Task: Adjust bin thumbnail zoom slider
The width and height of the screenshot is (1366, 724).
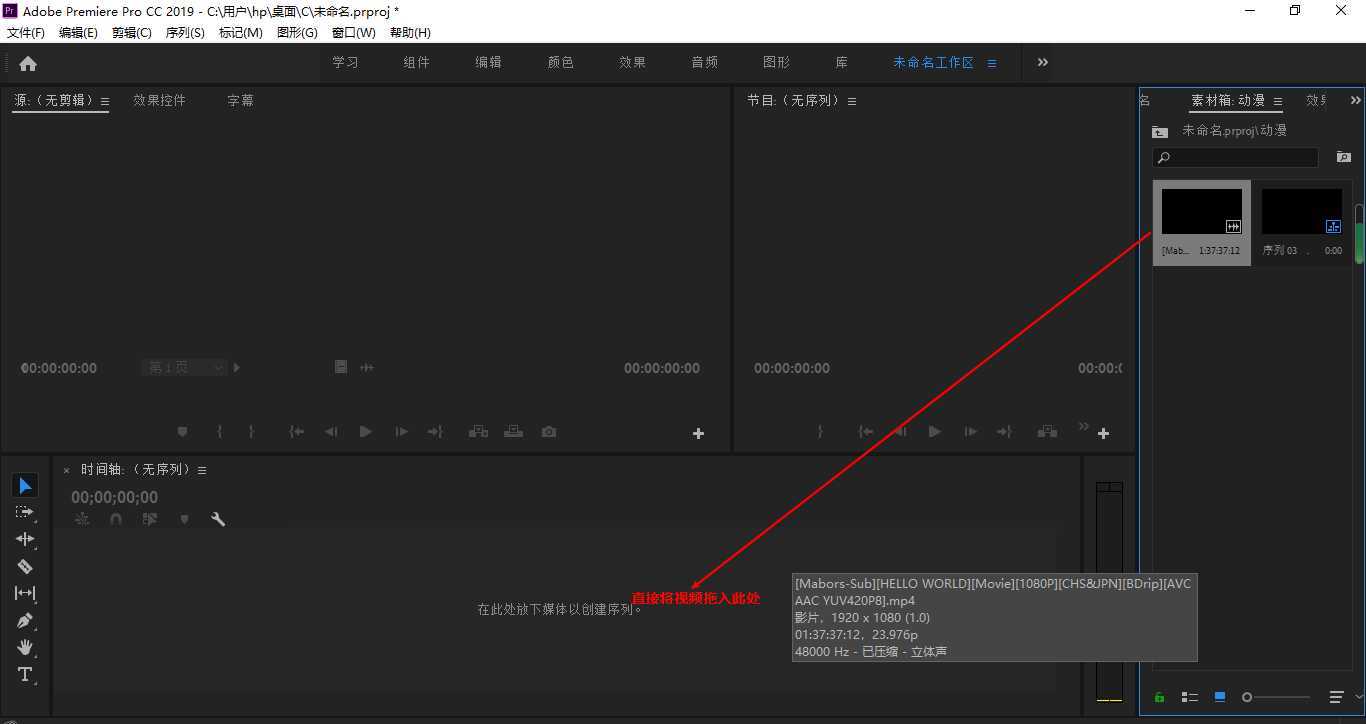Action: point(1277,697)
